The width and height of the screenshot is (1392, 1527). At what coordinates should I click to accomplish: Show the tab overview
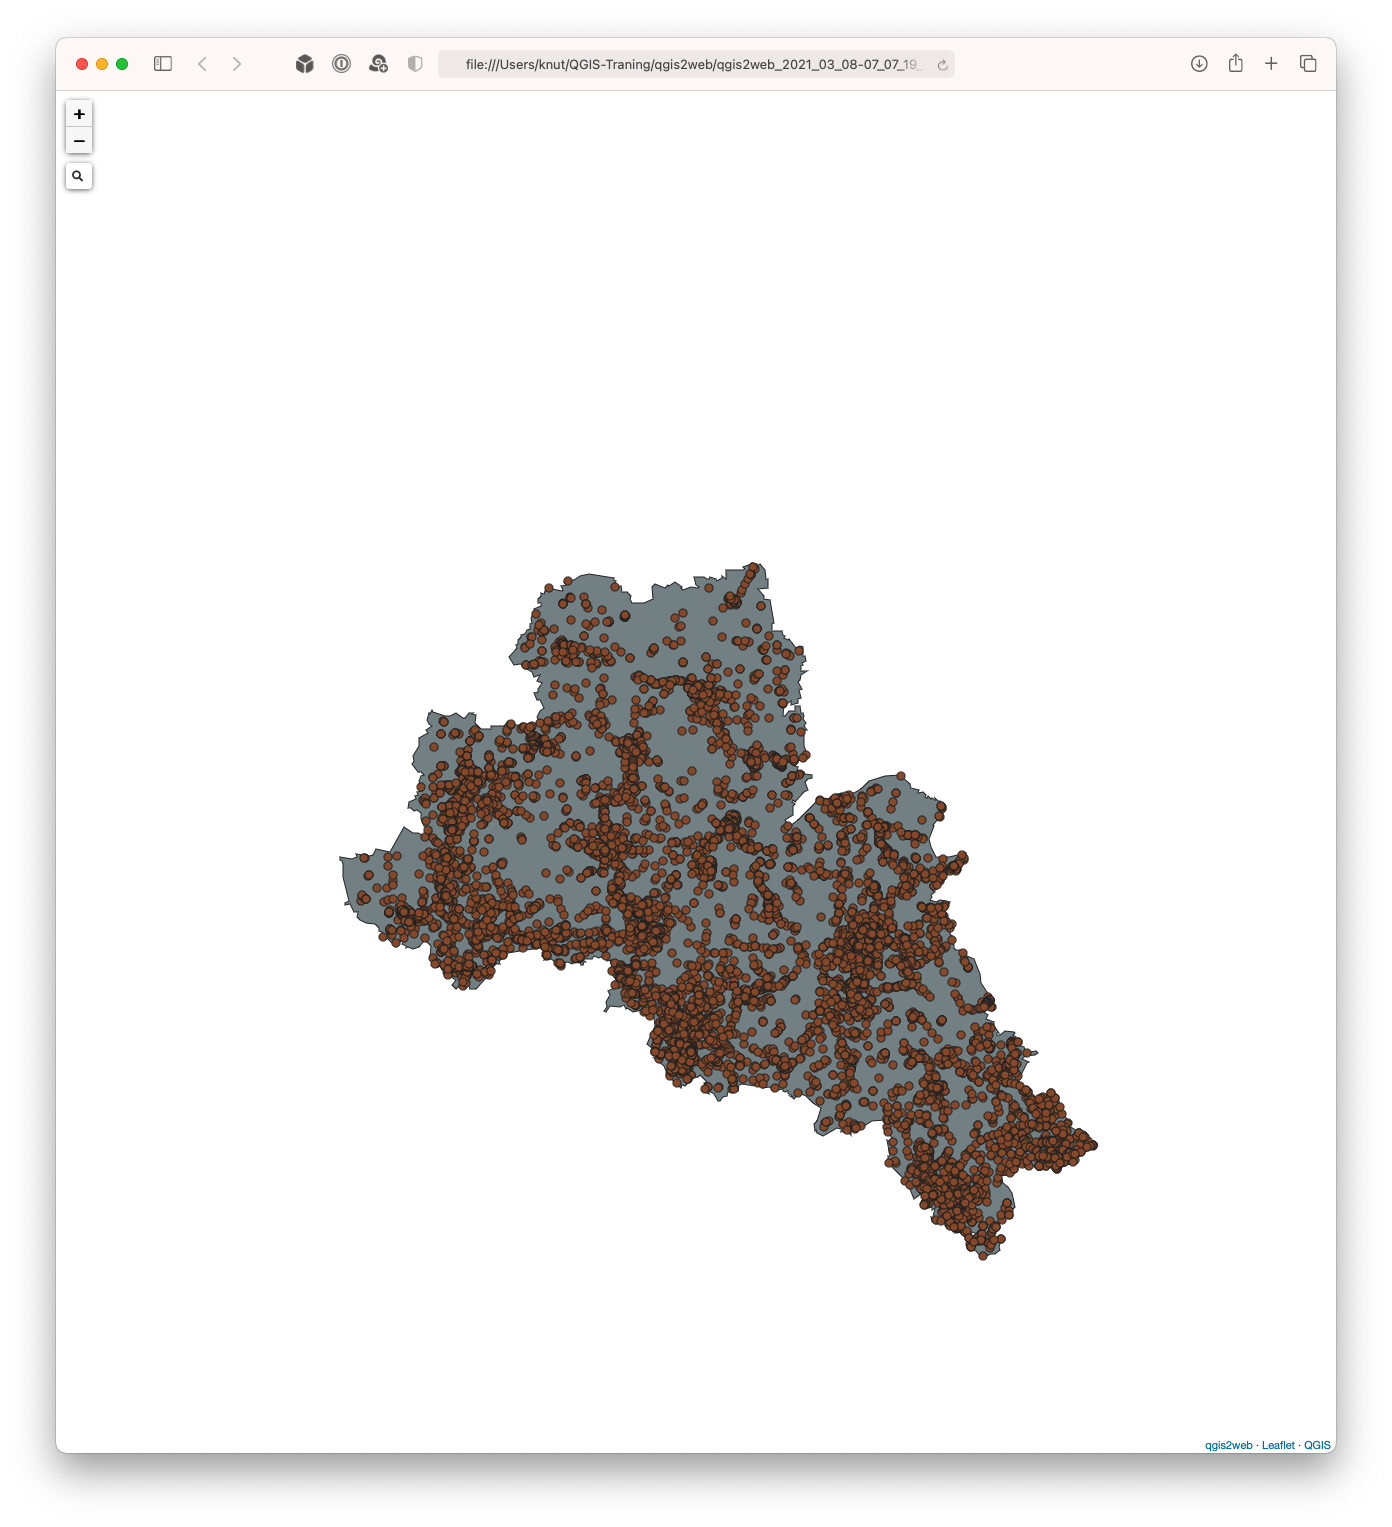(x=1308, y=64)
